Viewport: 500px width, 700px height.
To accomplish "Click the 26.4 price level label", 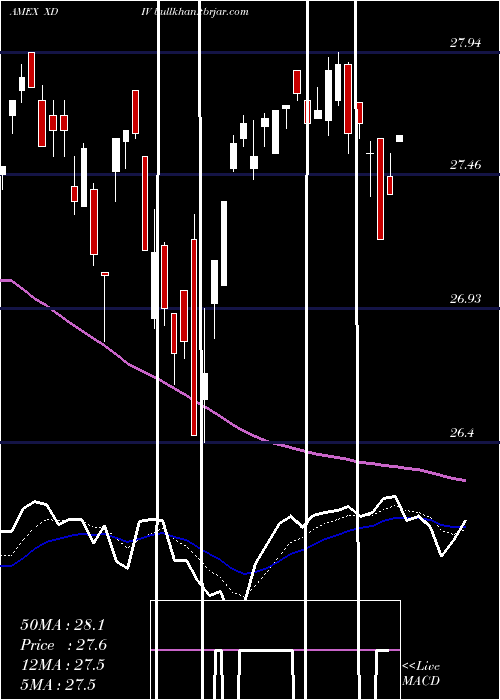I will [461, 433].
